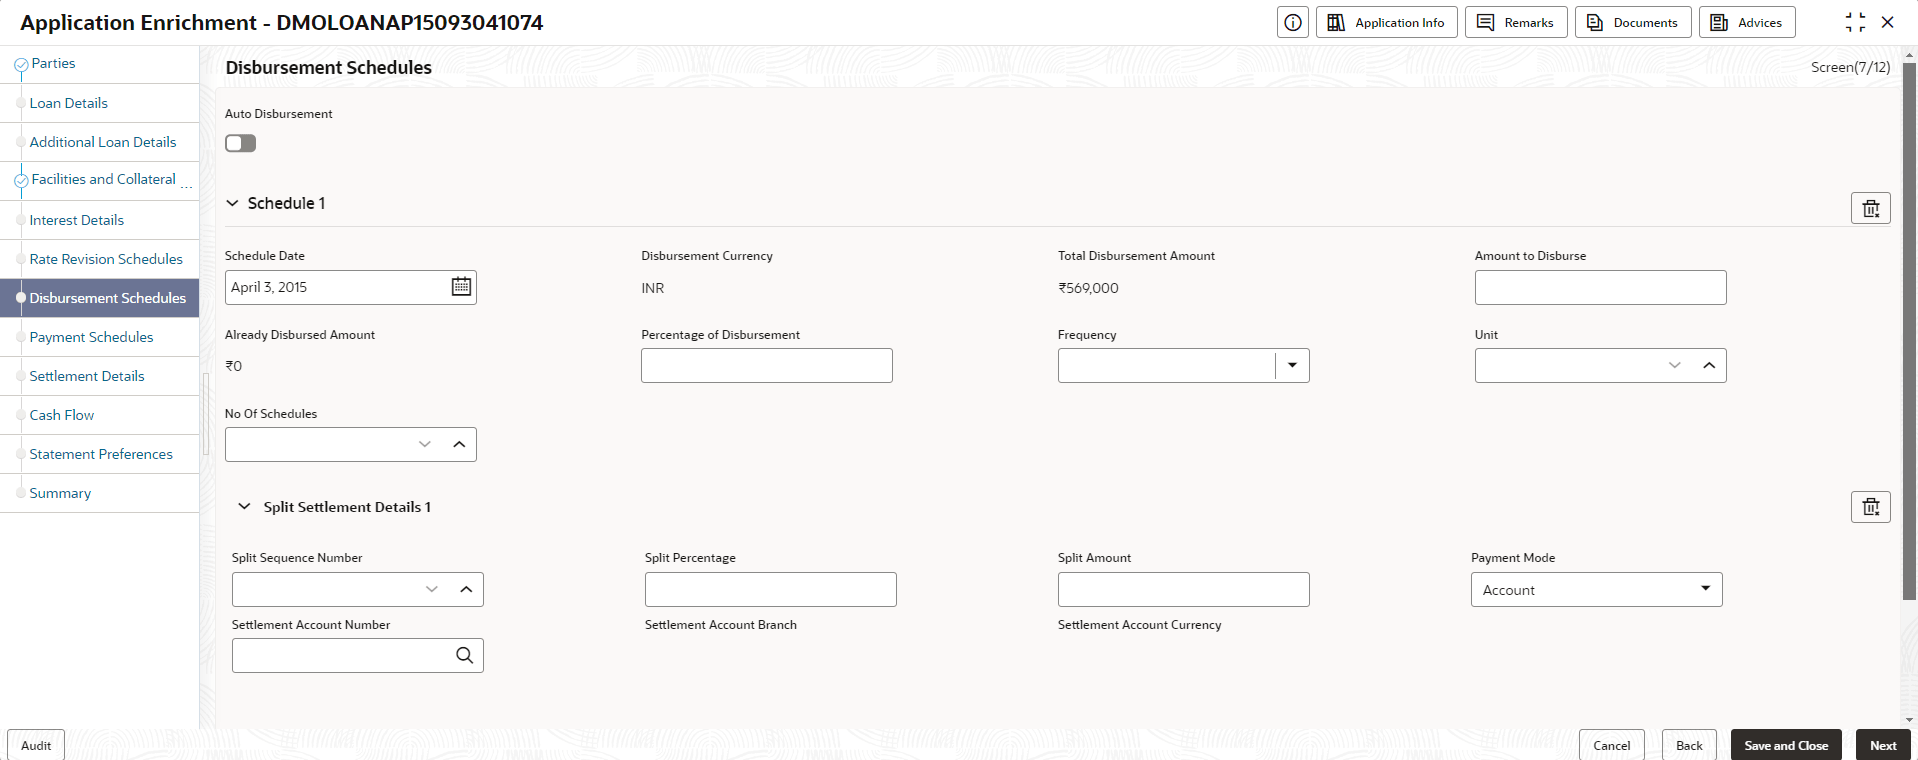Click the Save and Close button
The width and height of the screenshot is (1918, 760).
pyautogui.click(x=1786, y=745)
